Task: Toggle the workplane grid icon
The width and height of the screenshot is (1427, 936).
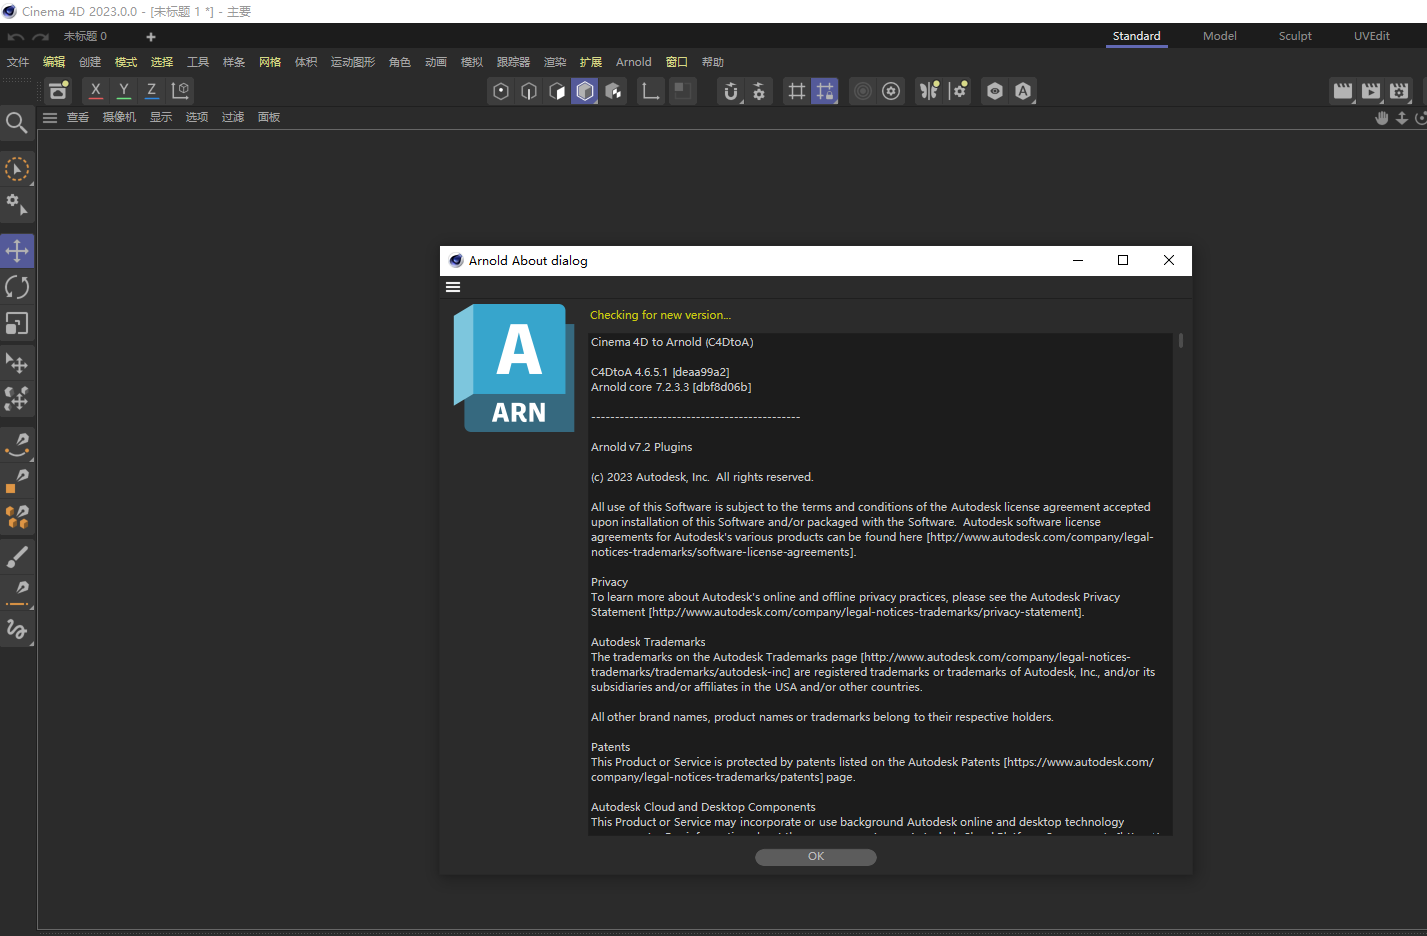Action: pyautogui.click(x=797, y=91)
